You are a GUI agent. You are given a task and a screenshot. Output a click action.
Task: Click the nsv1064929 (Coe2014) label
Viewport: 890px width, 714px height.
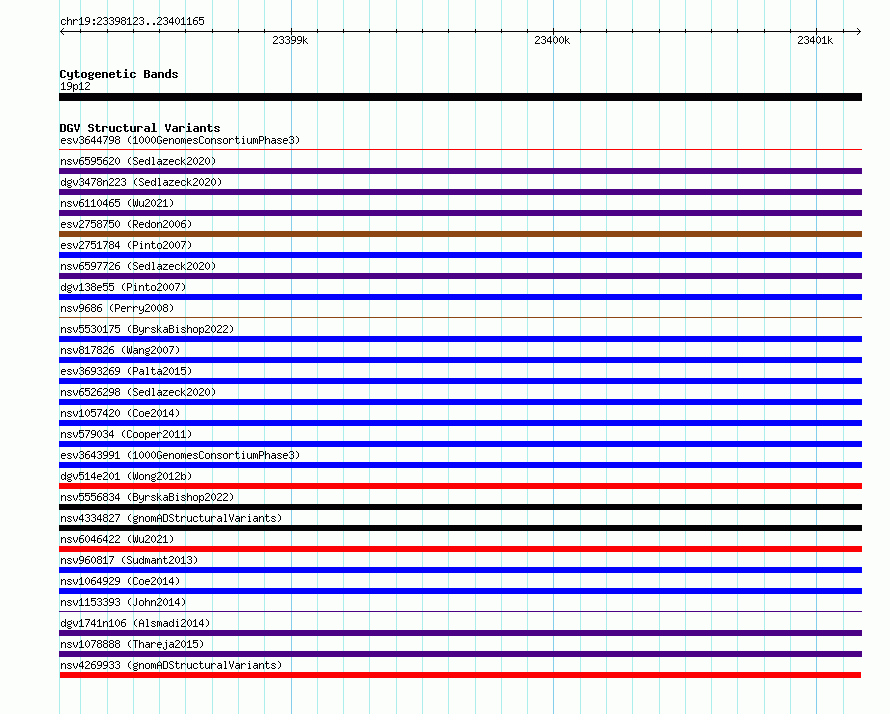[x=120, y=581]
